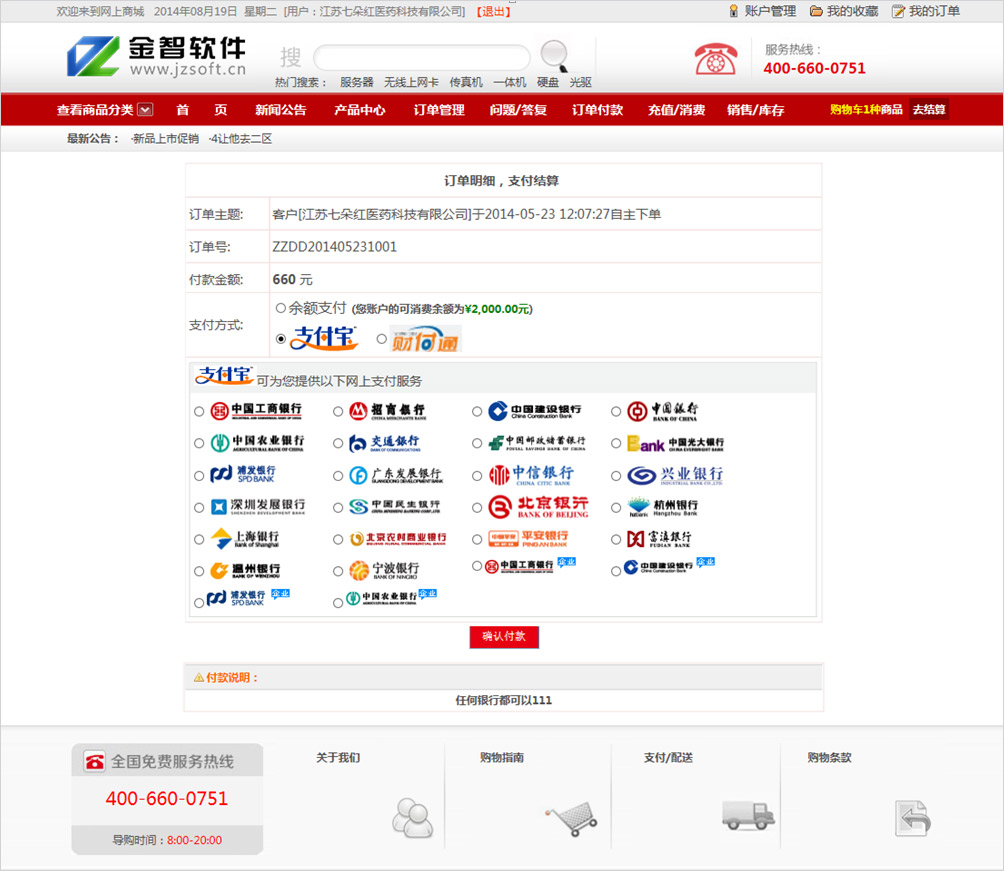1004x871 pixels.
Task: Click the 新品上市促销 announcement link
Action: [165, 139]
